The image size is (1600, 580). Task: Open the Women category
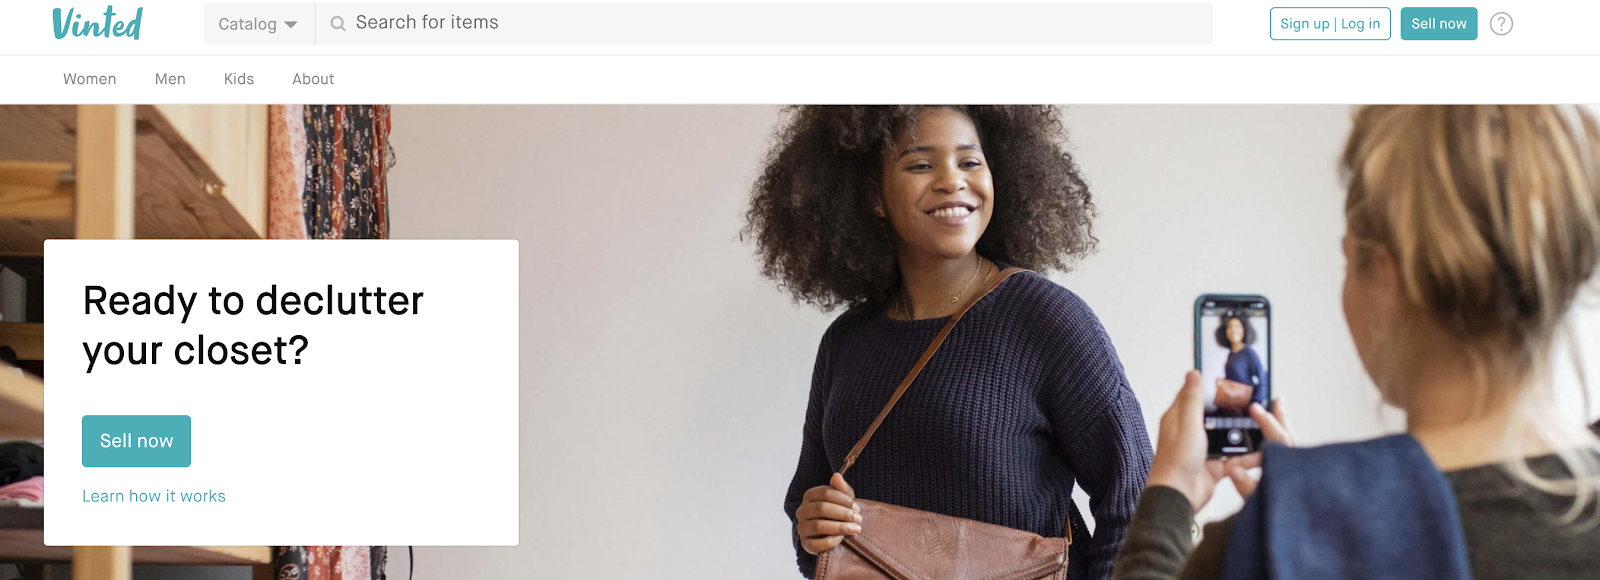[x=89, y=79]
